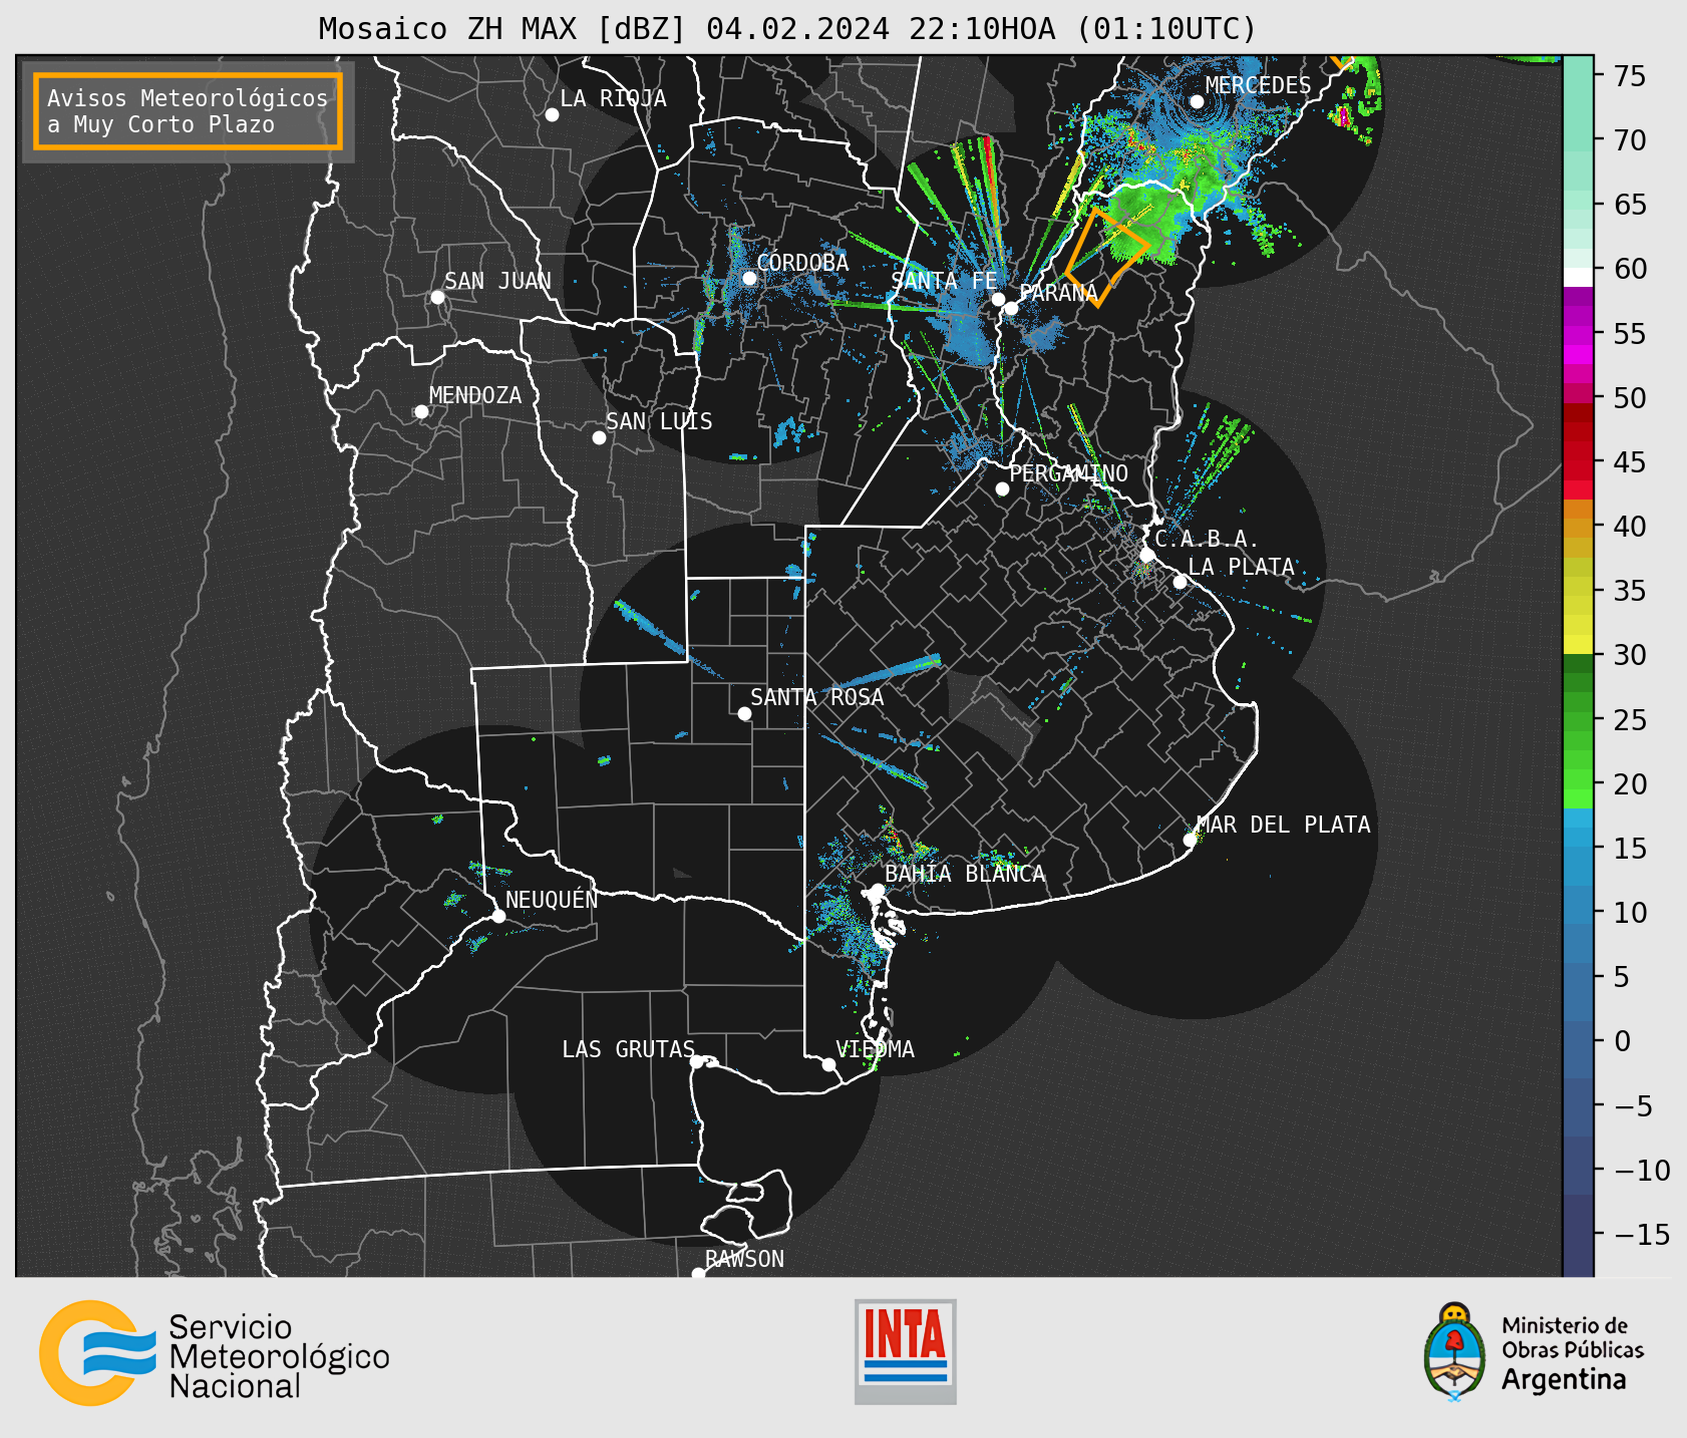Click the red 45 dBZ color on scale
The image size is (1687, 1438).
[1578, 462]
